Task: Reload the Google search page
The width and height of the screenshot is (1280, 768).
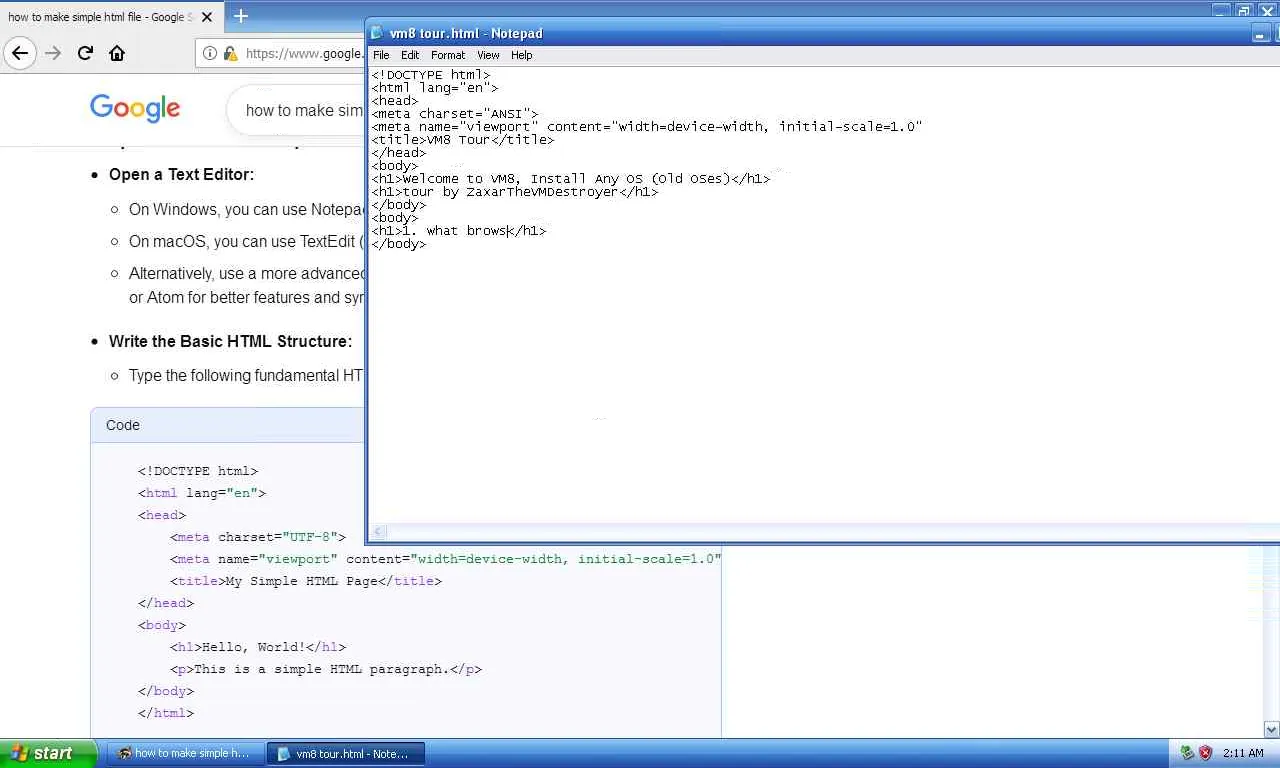Action: (x=85, y=53)
